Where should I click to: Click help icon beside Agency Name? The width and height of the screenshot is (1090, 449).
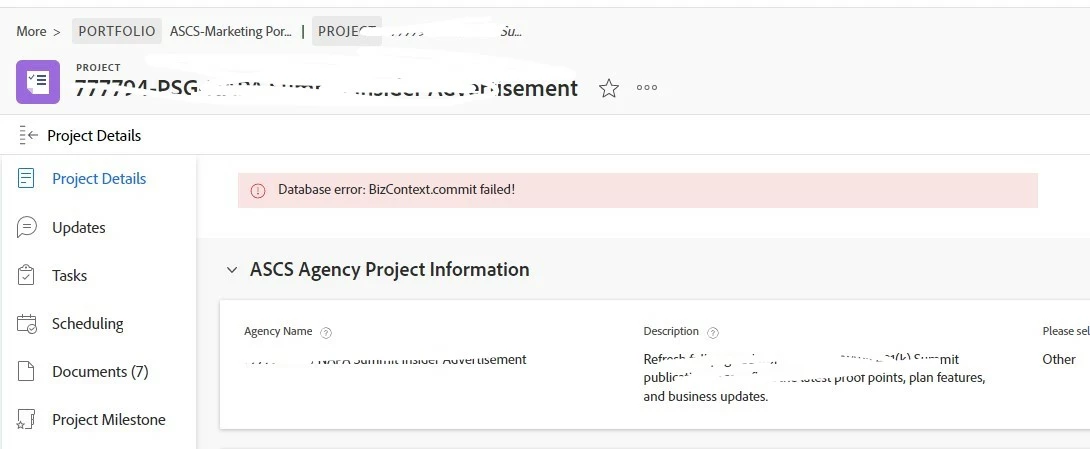click(326, 332)
